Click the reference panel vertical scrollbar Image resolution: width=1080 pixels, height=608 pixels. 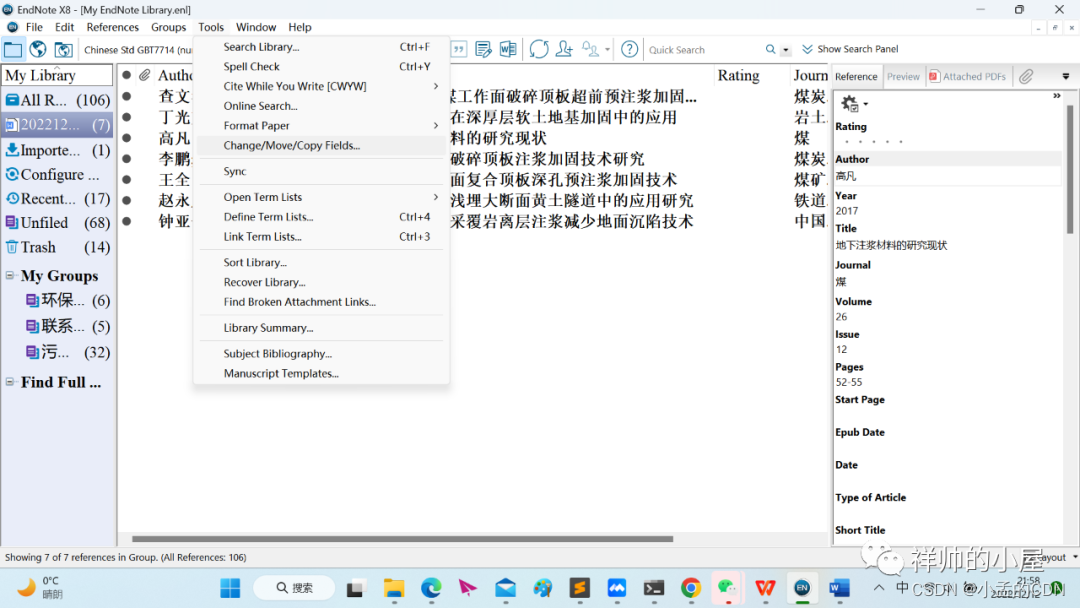[1070, 169]
